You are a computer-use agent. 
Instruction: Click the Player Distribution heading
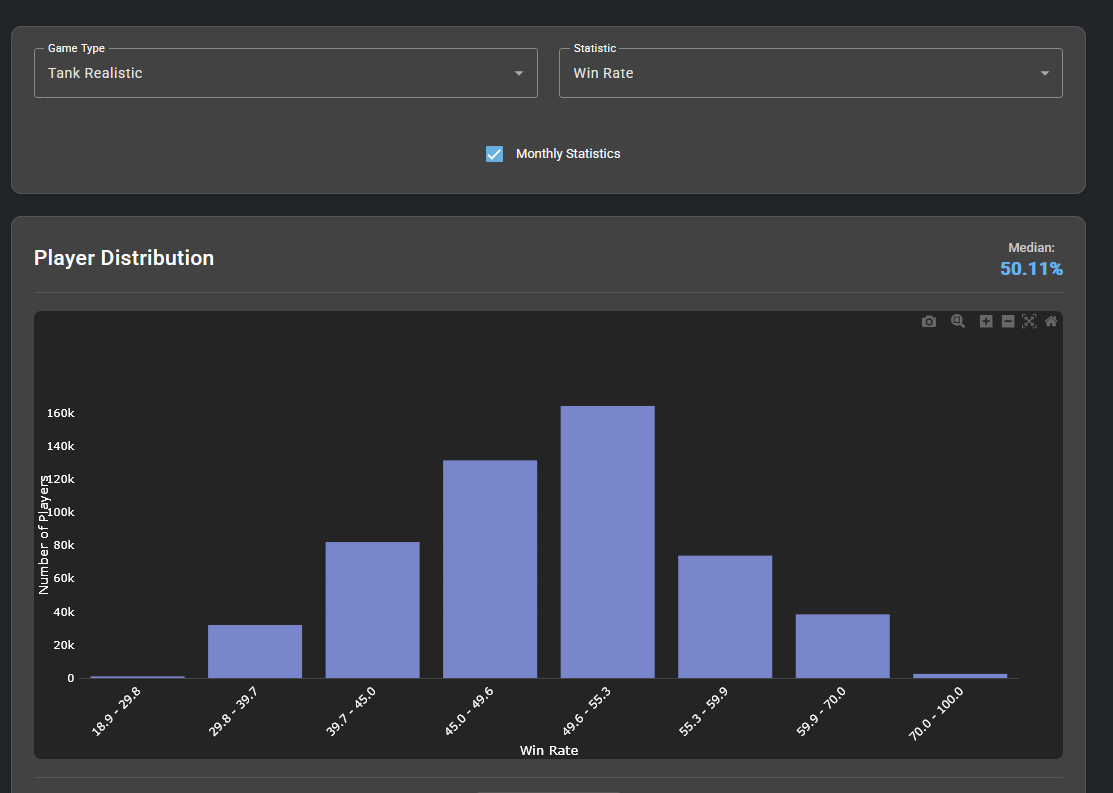[x=124, y=258]
